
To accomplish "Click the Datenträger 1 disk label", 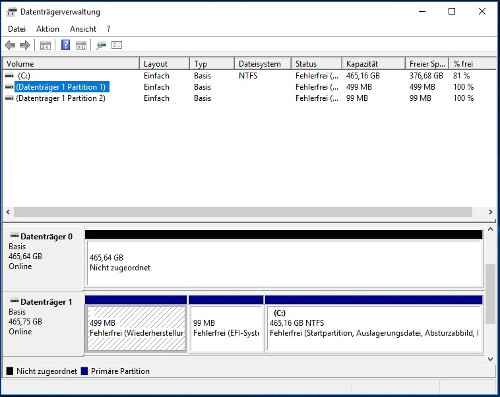I will pyautogui.click(x=46, y=302).
